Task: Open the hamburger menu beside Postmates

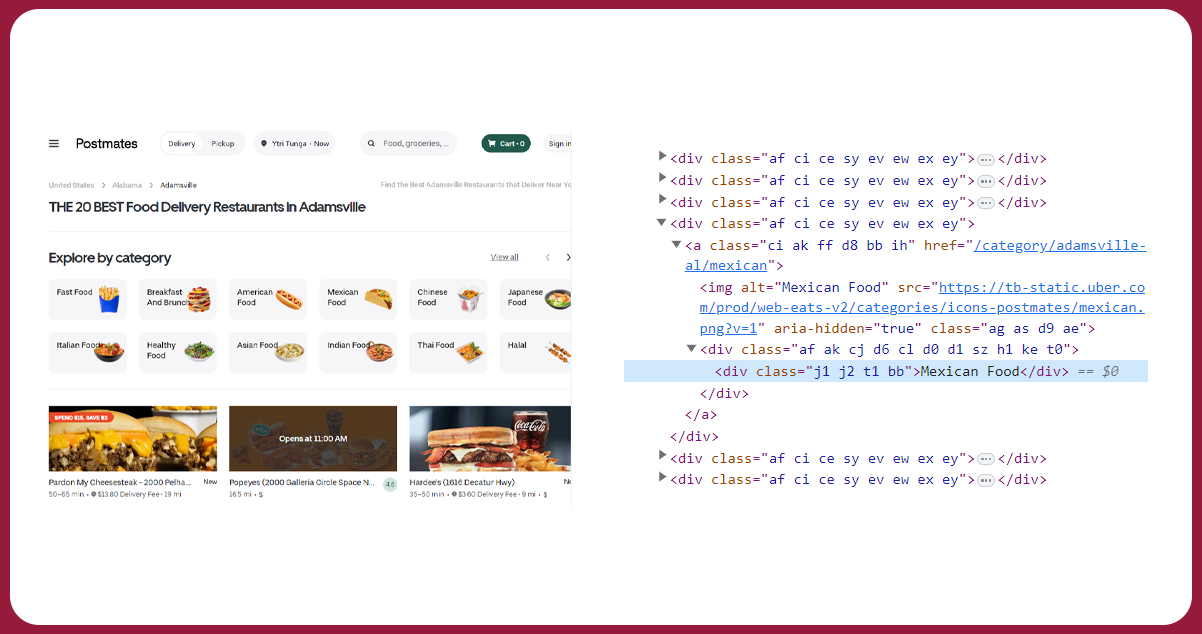Action: coord(54,144)
